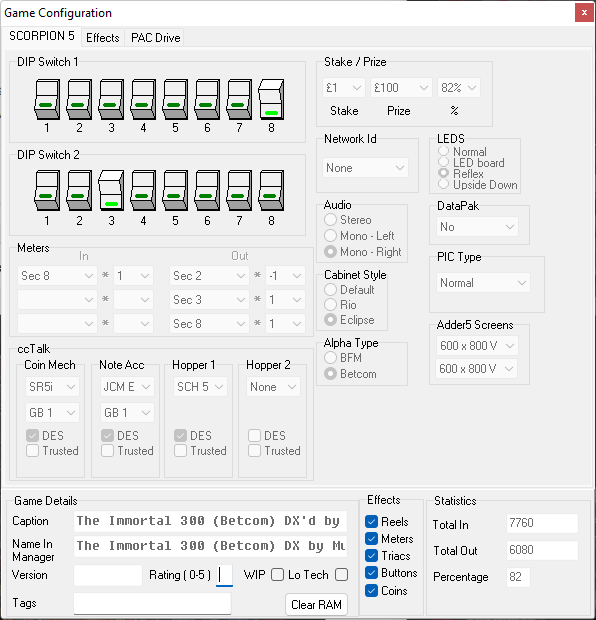
Task: Open Meters In Sec 8 dropdown
Action: [57, 276]
